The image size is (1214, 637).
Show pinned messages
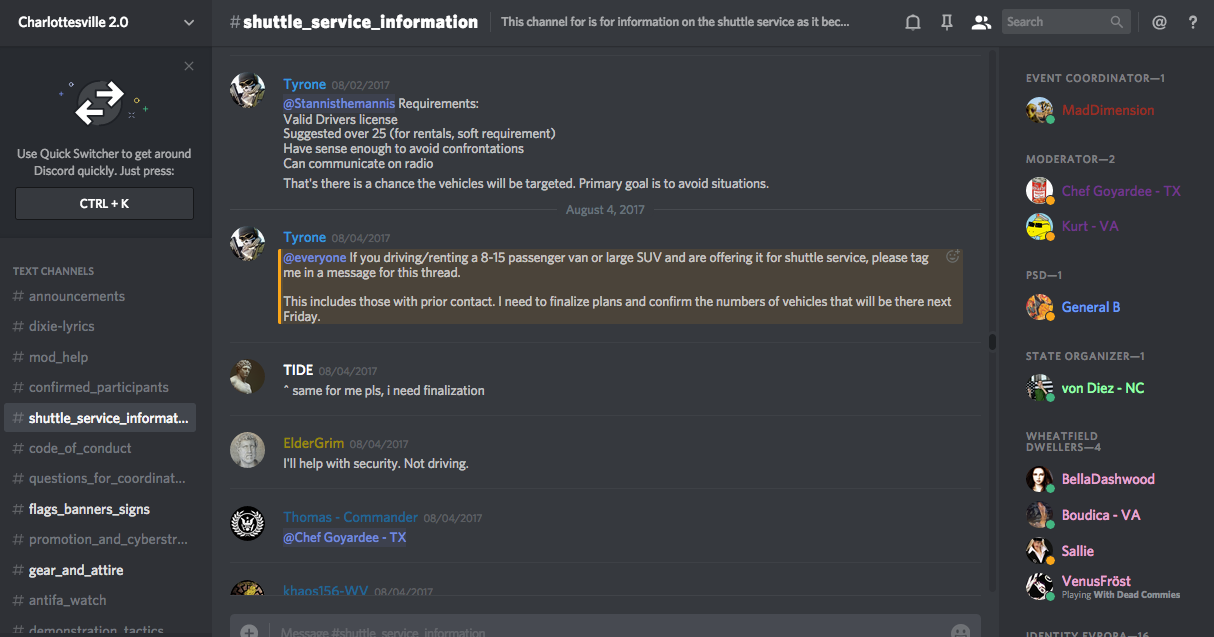(x=947, y=22)
